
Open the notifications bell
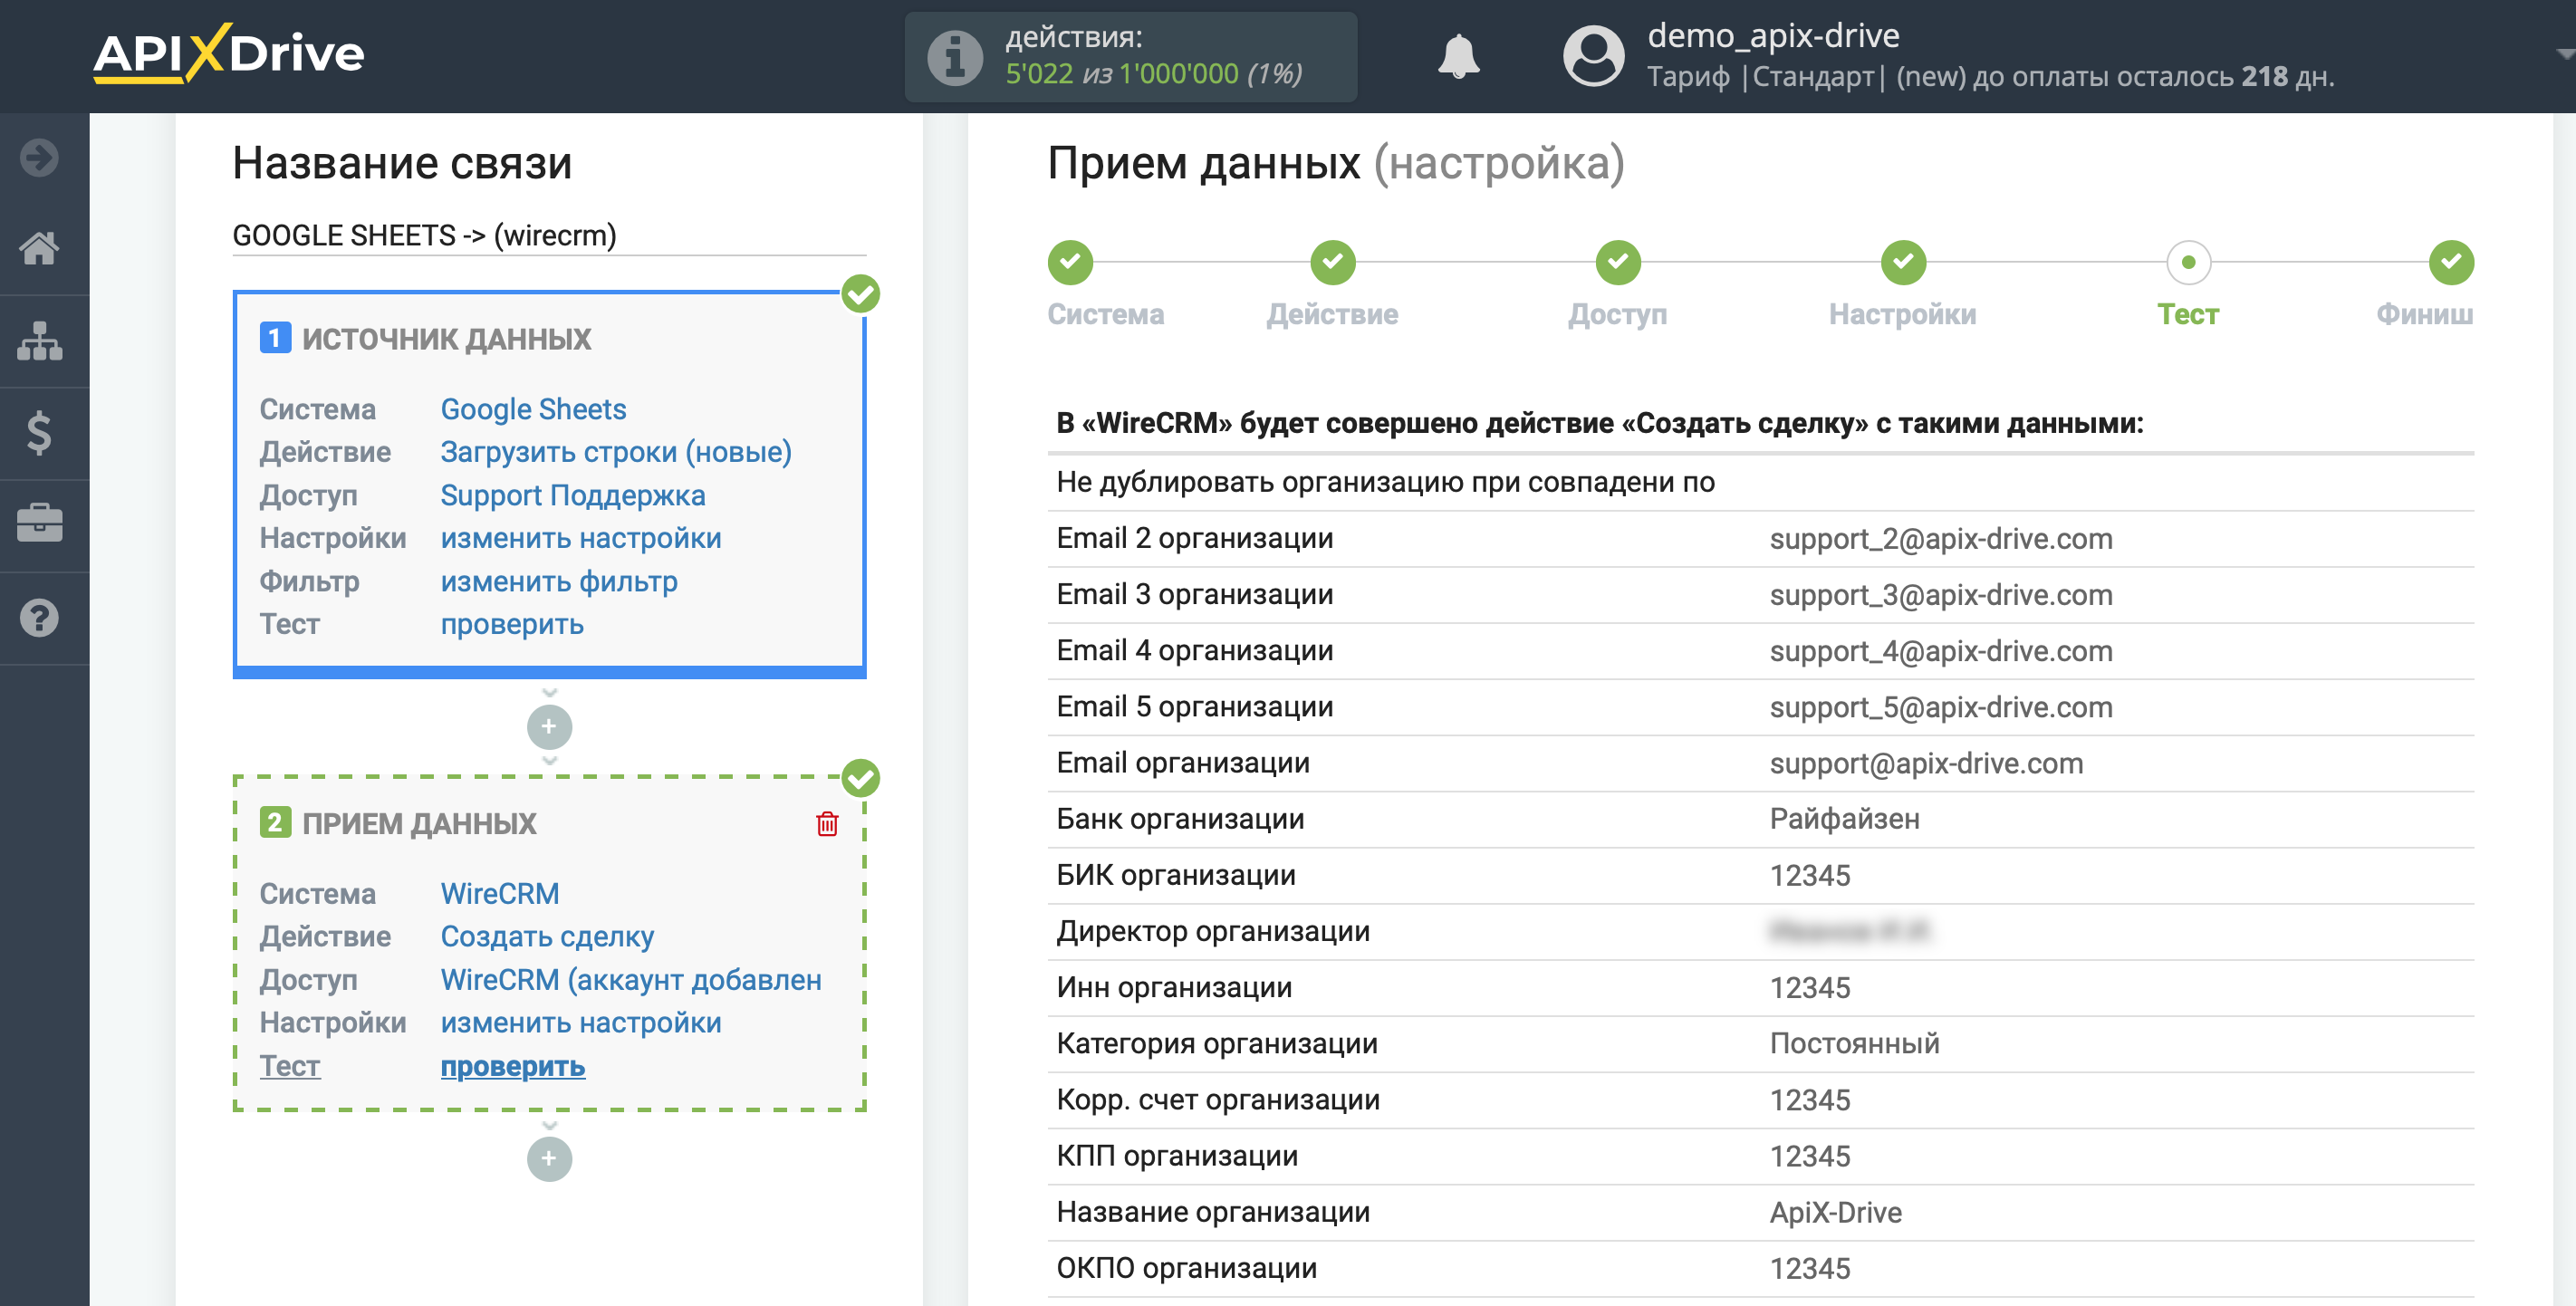click(x=1458, y=56)
